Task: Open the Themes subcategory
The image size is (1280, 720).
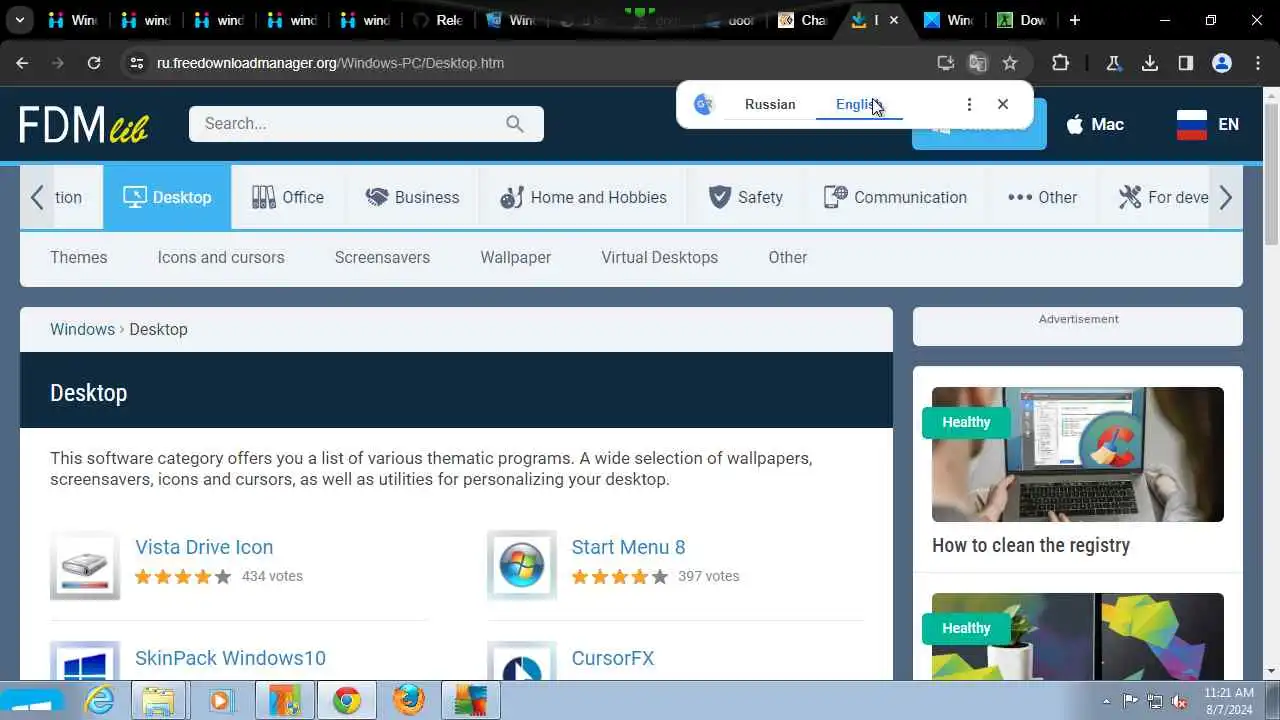Action: 79,257
